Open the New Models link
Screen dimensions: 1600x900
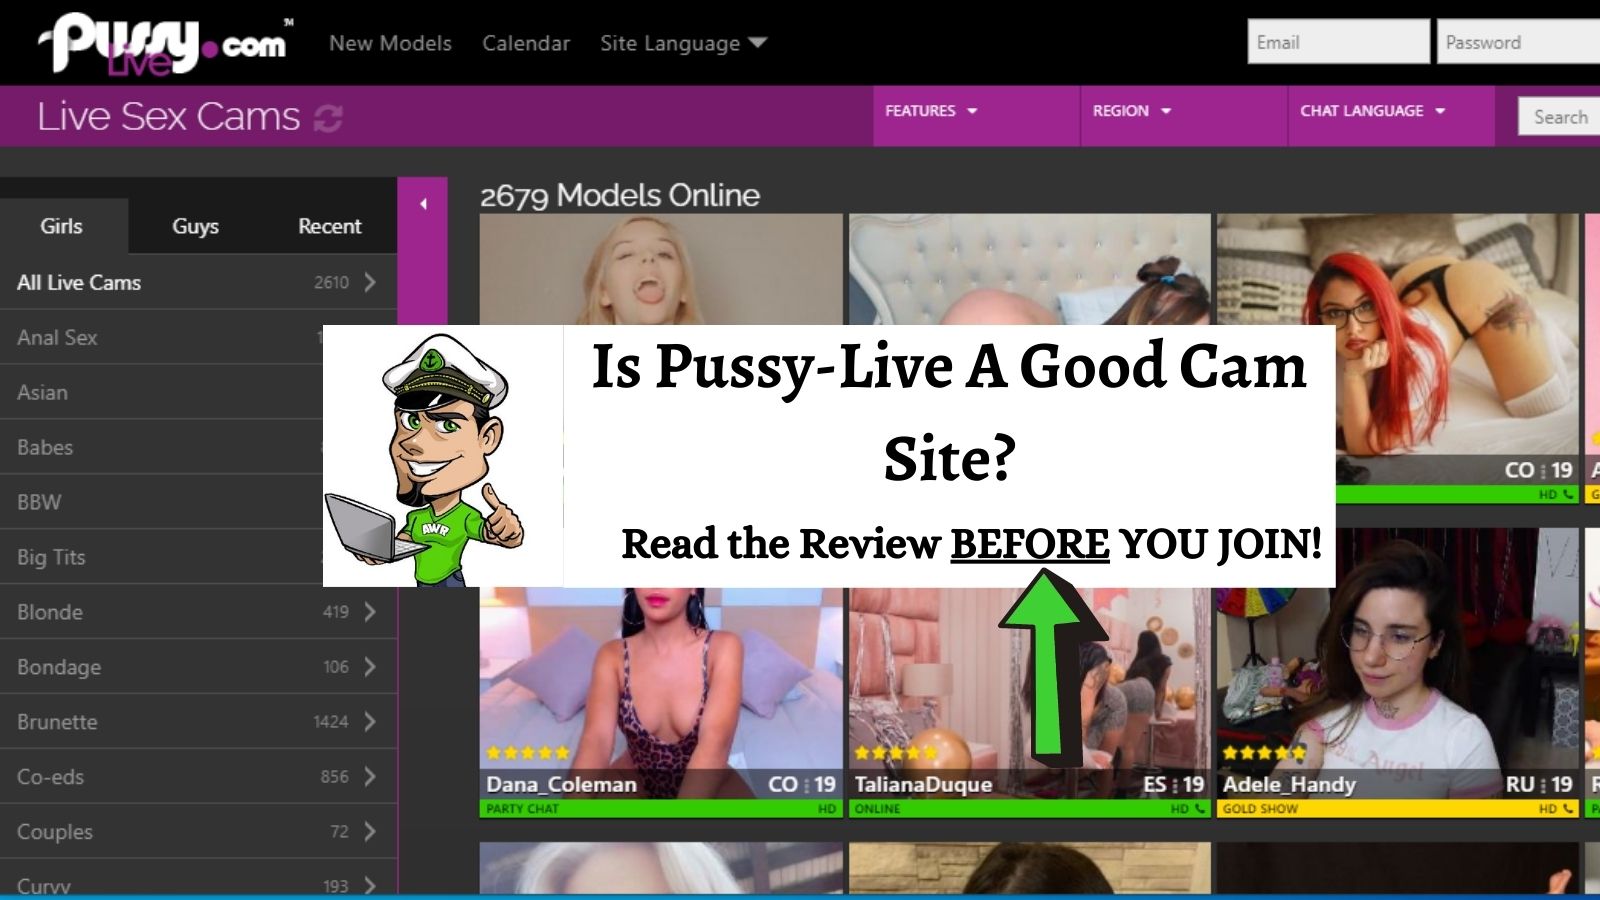tap(390, 43)
